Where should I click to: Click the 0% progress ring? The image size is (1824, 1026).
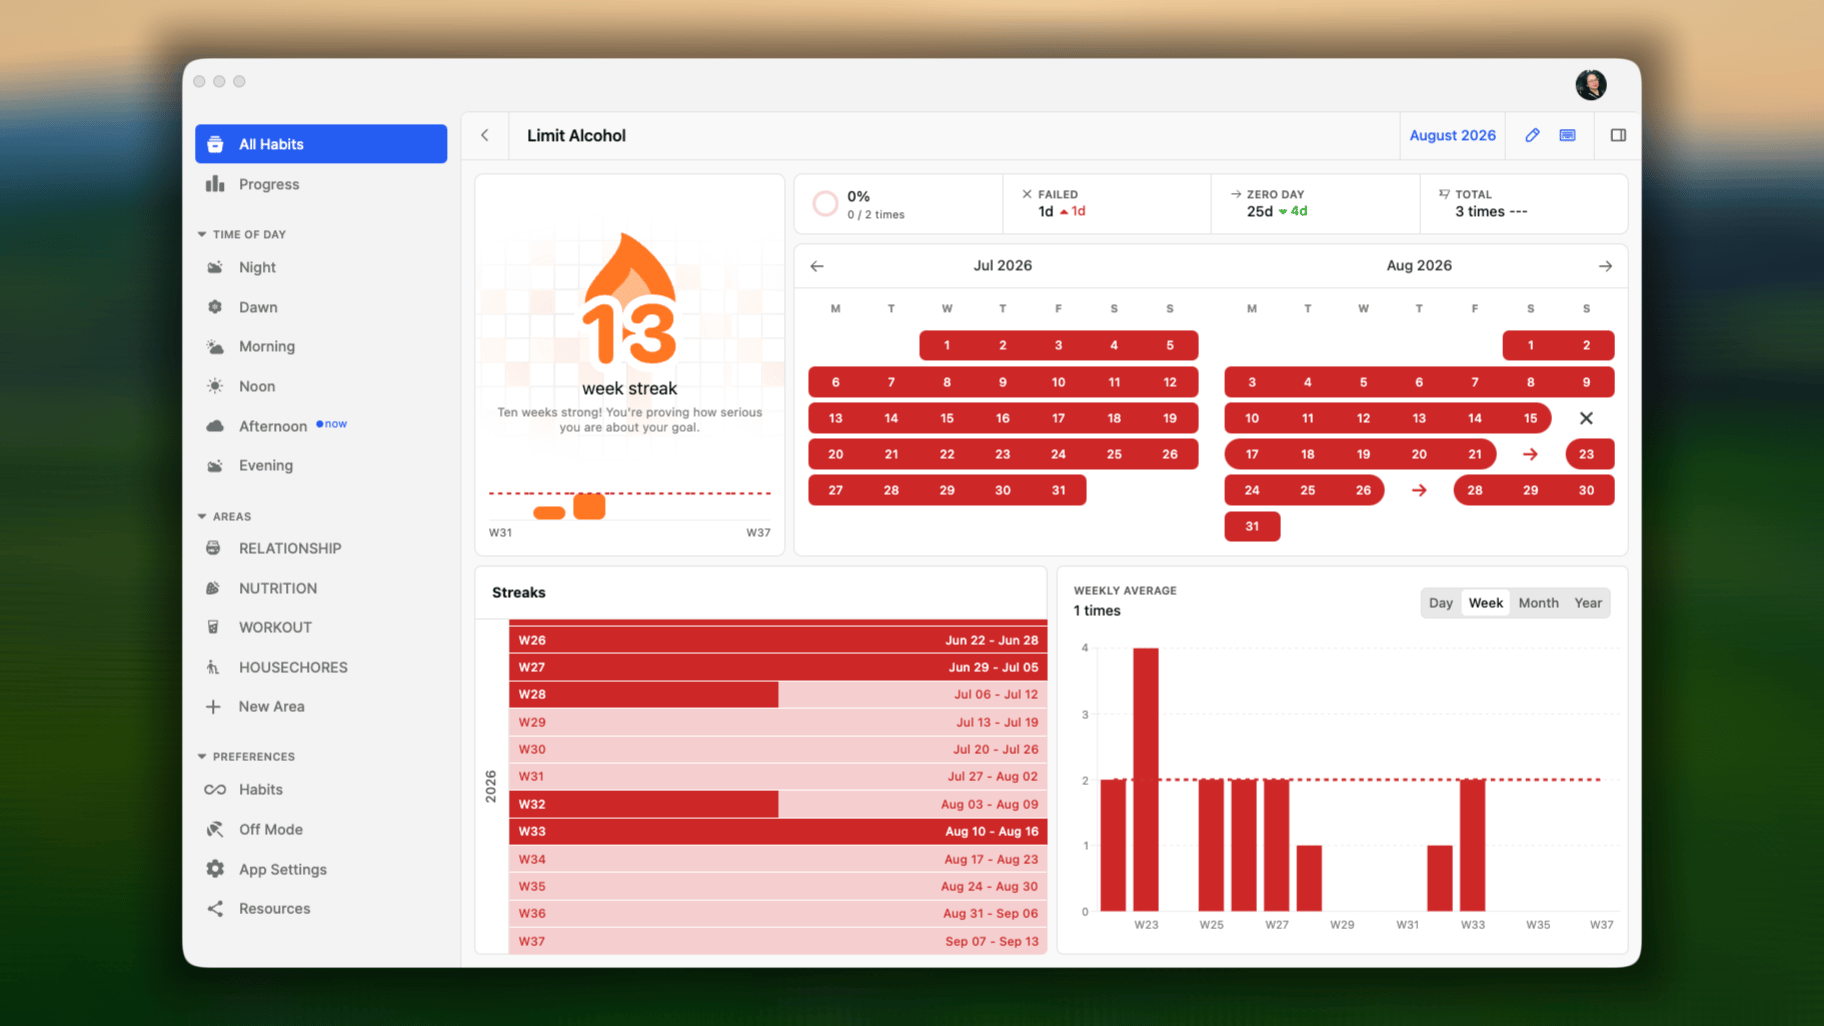click(x=825, y=204)
